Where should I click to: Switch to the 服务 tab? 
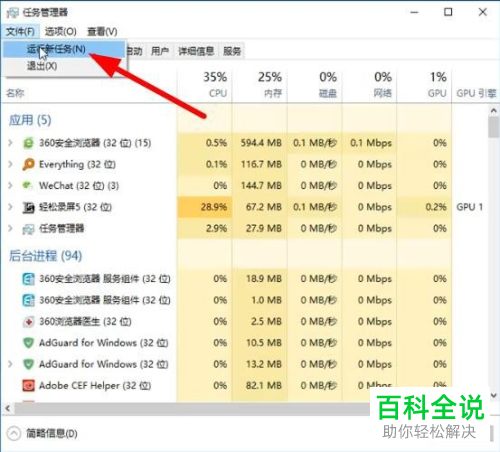point(232,51)
